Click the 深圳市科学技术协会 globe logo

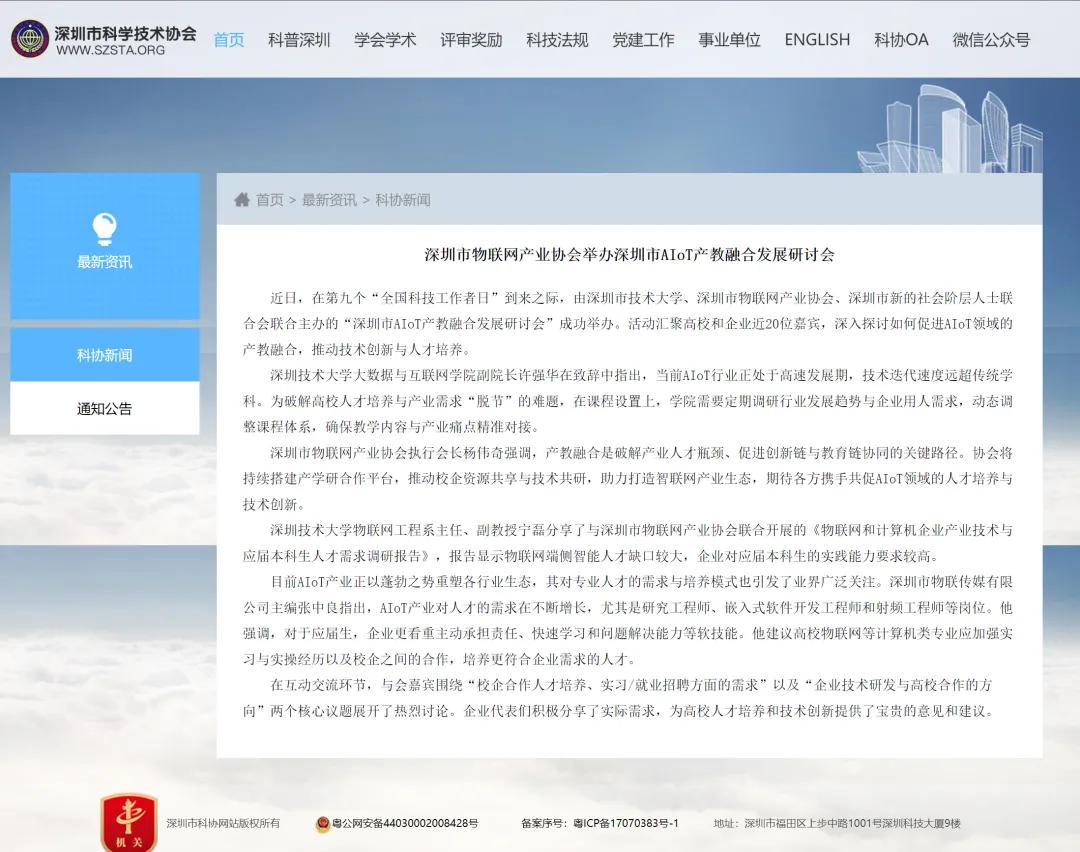tap(30, 39)
